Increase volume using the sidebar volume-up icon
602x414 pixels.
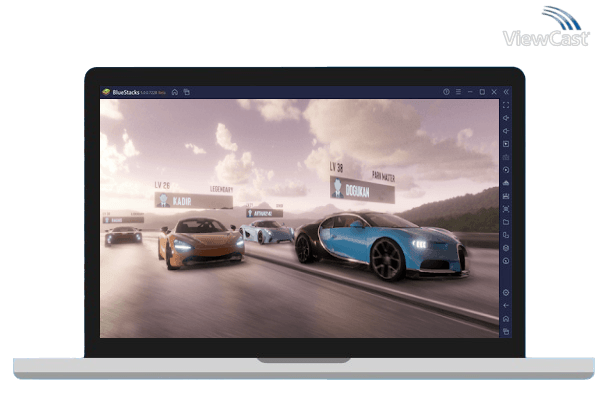506,118
